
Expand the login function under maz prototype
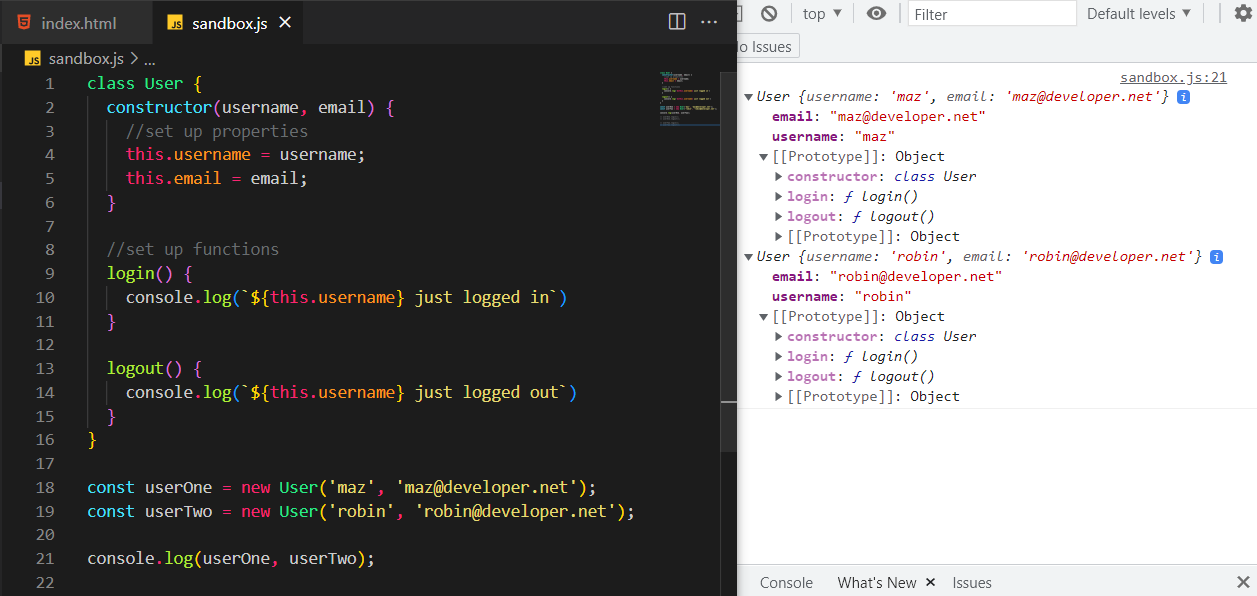tap(779, 197)
